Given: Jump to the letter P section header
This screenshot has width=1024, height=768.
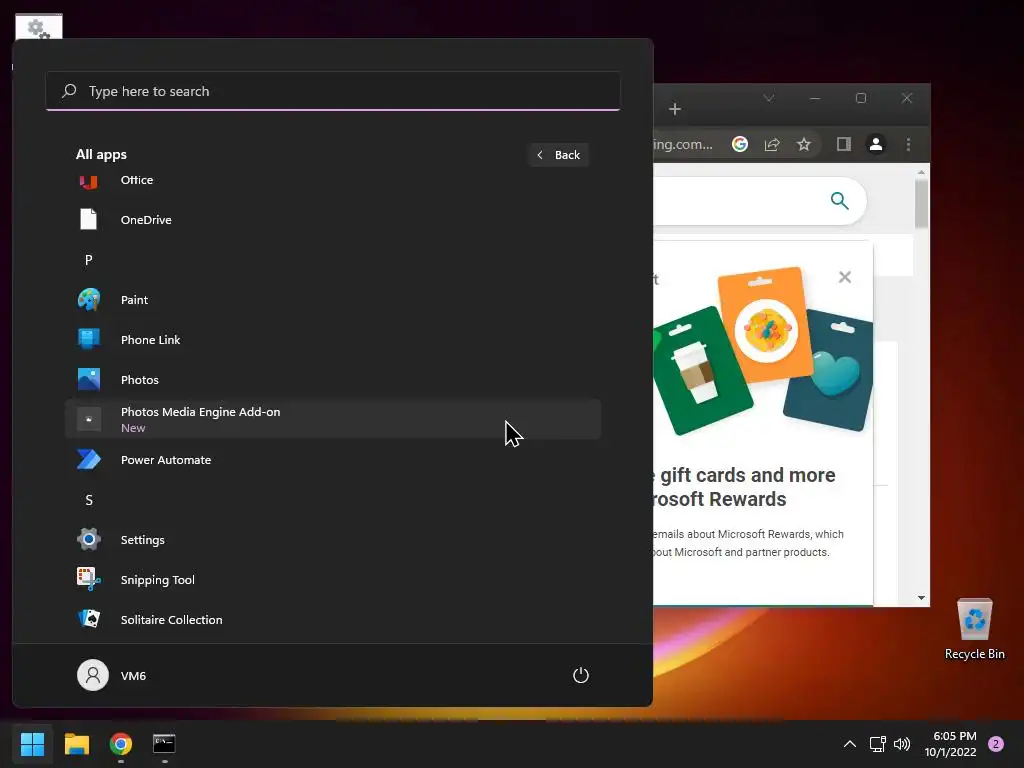Looking at the screenshot, I should (89, 260).
